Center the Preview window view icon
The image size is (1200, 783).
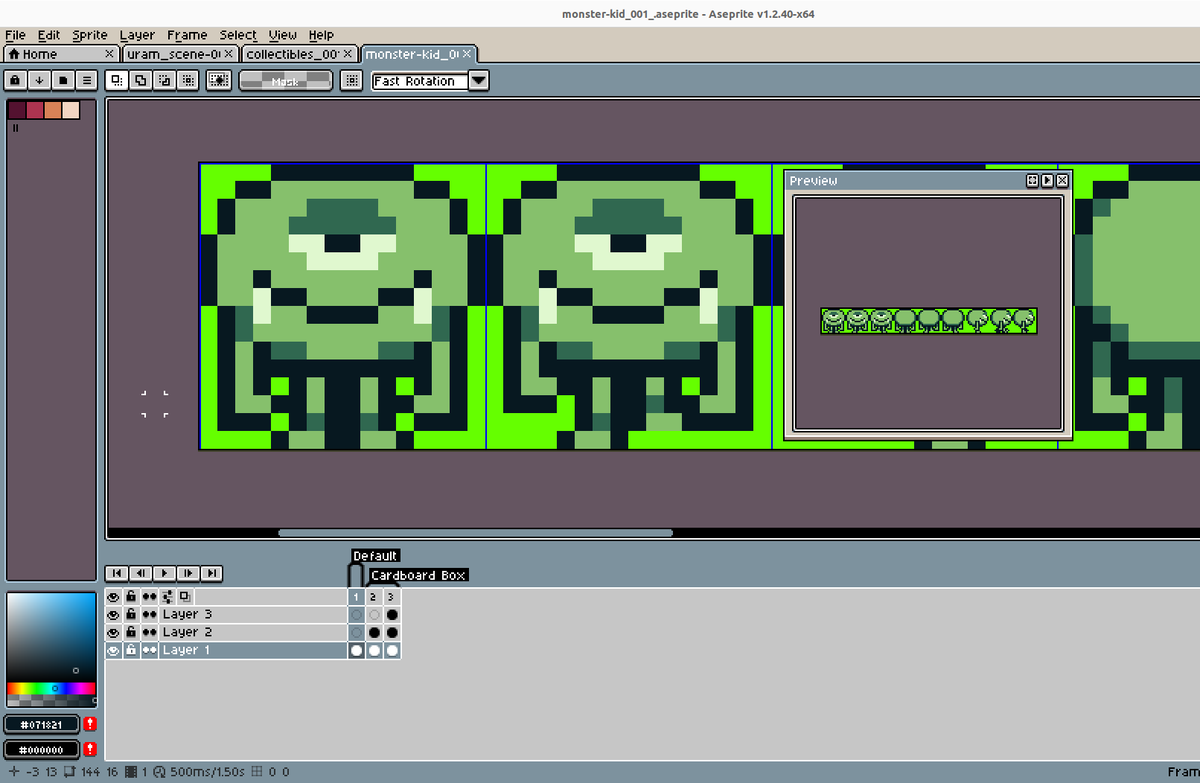[x=1032, y=181]
